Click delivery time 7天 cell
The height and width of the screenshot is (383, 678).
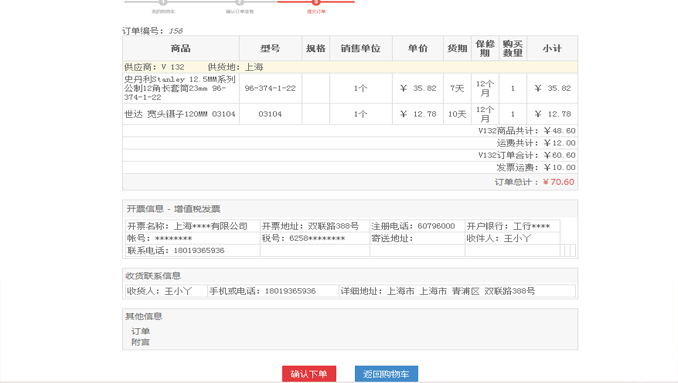[457, 88]
